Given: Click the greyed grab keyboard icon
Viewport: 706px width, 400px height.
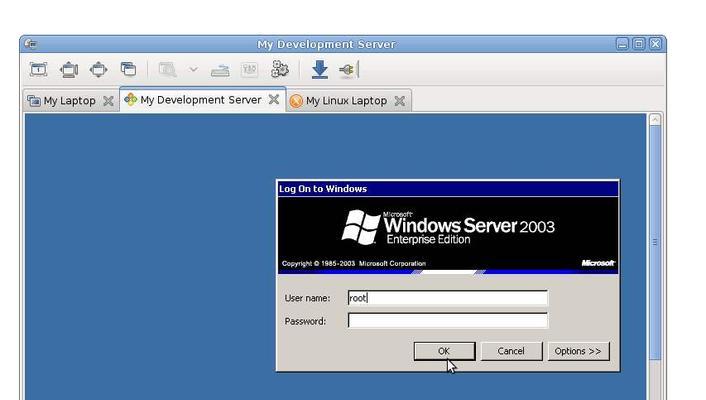Looking at the screenshot, I should 220,70.
